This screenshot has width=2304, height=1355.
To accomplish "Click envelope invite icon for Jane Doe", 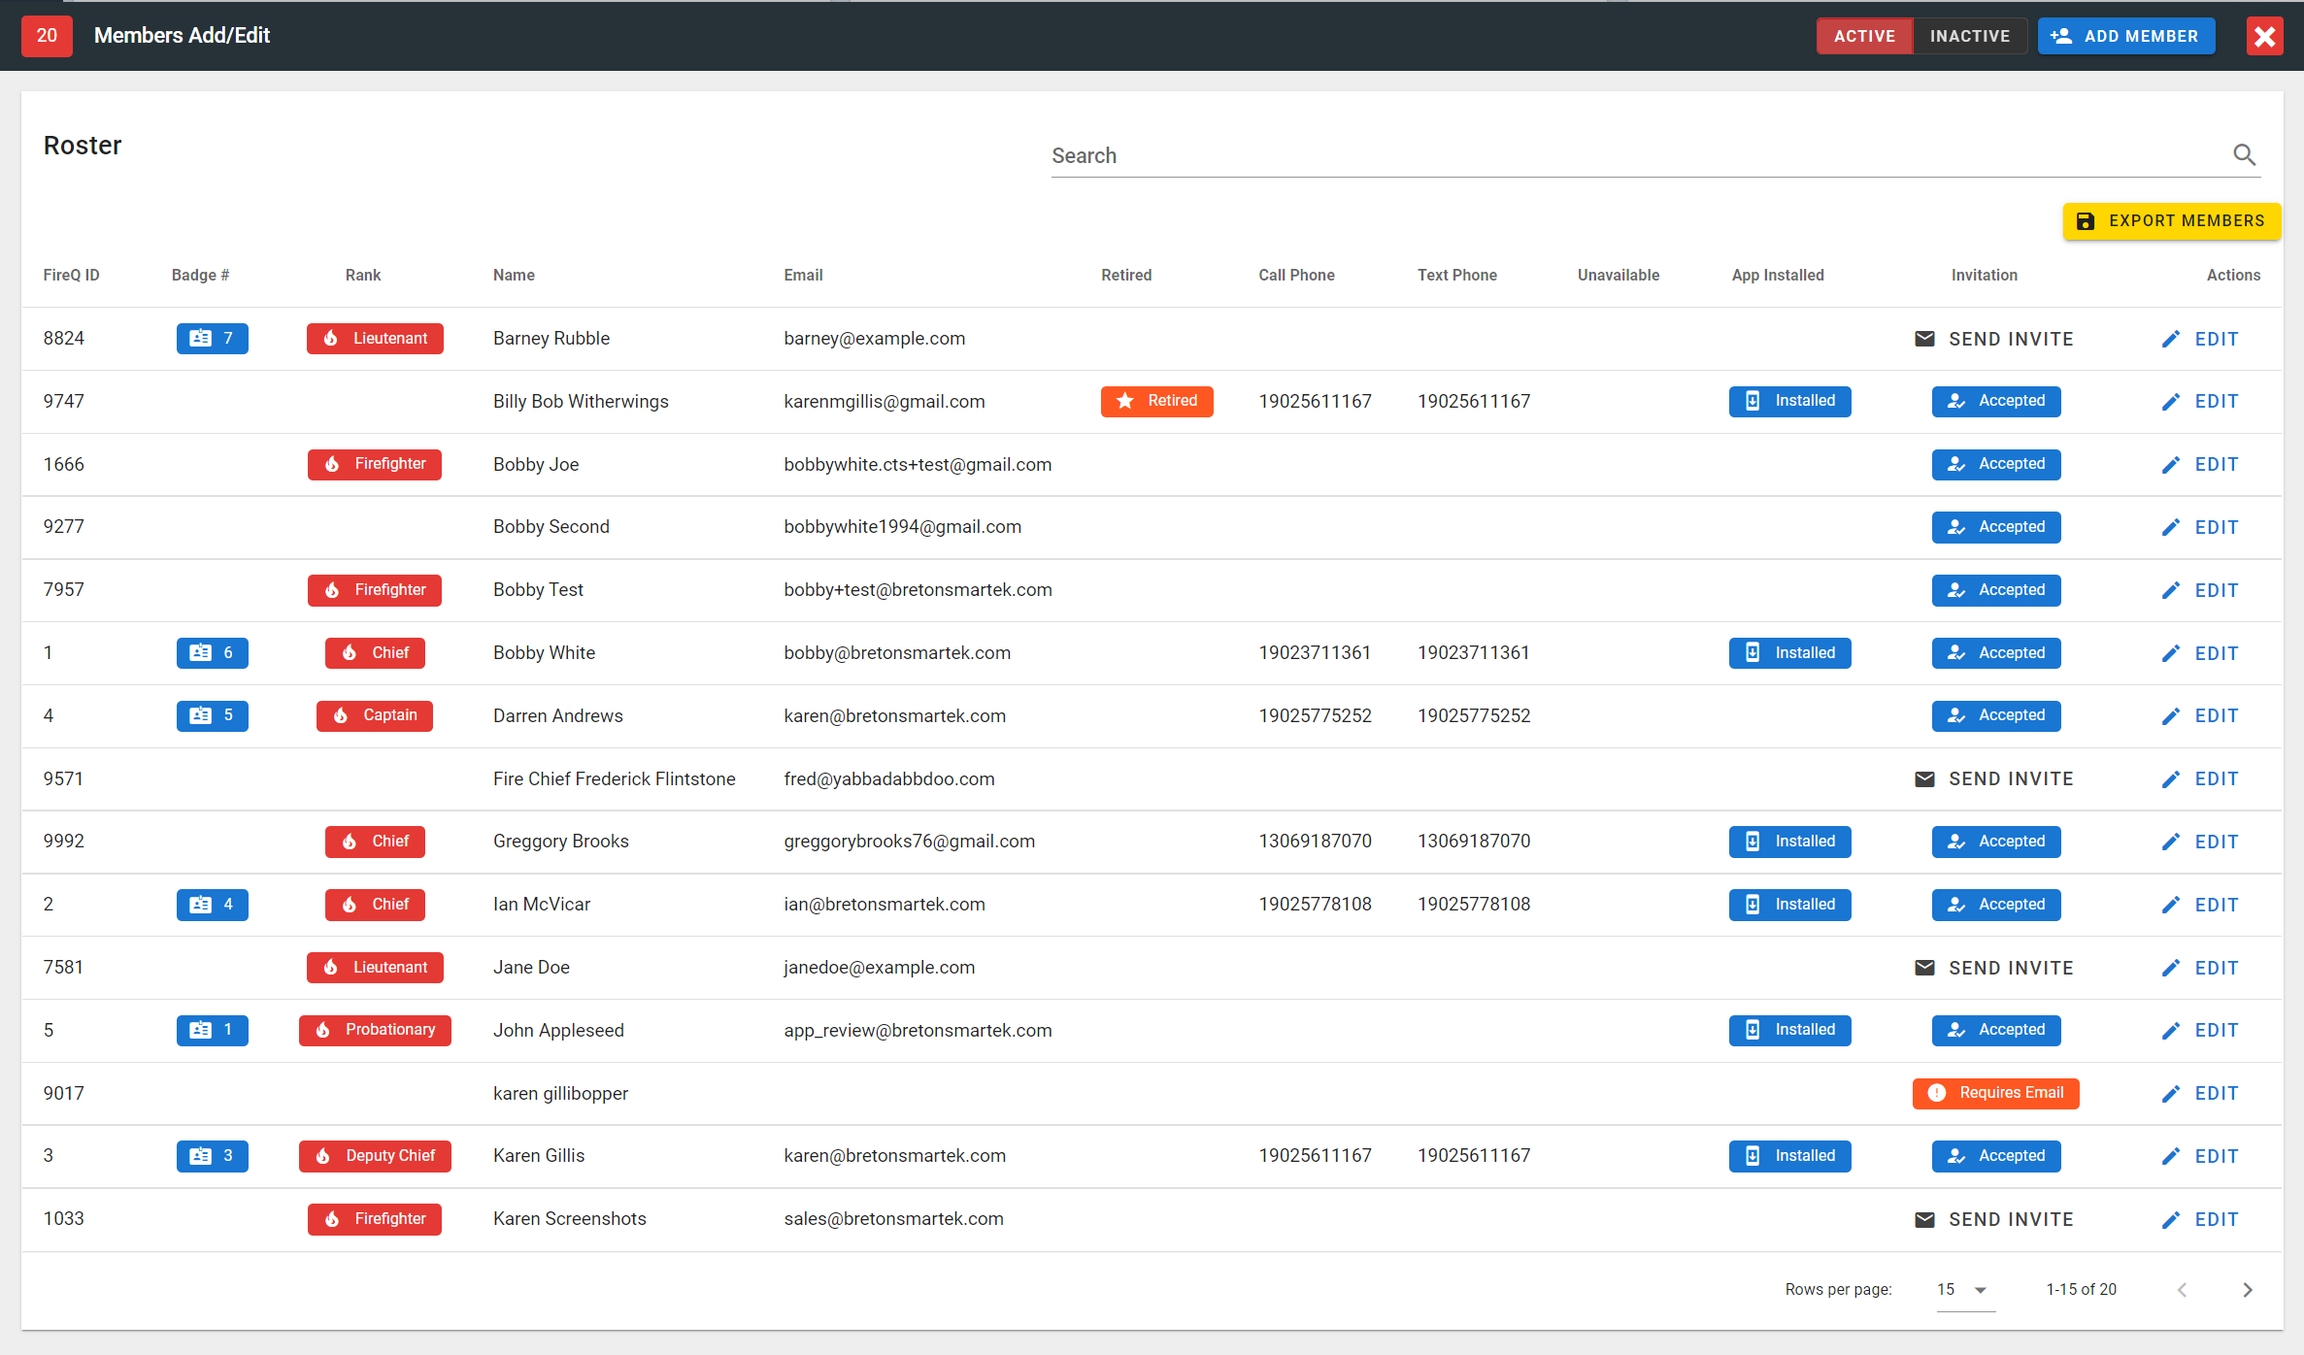I will pos(1924,968).
